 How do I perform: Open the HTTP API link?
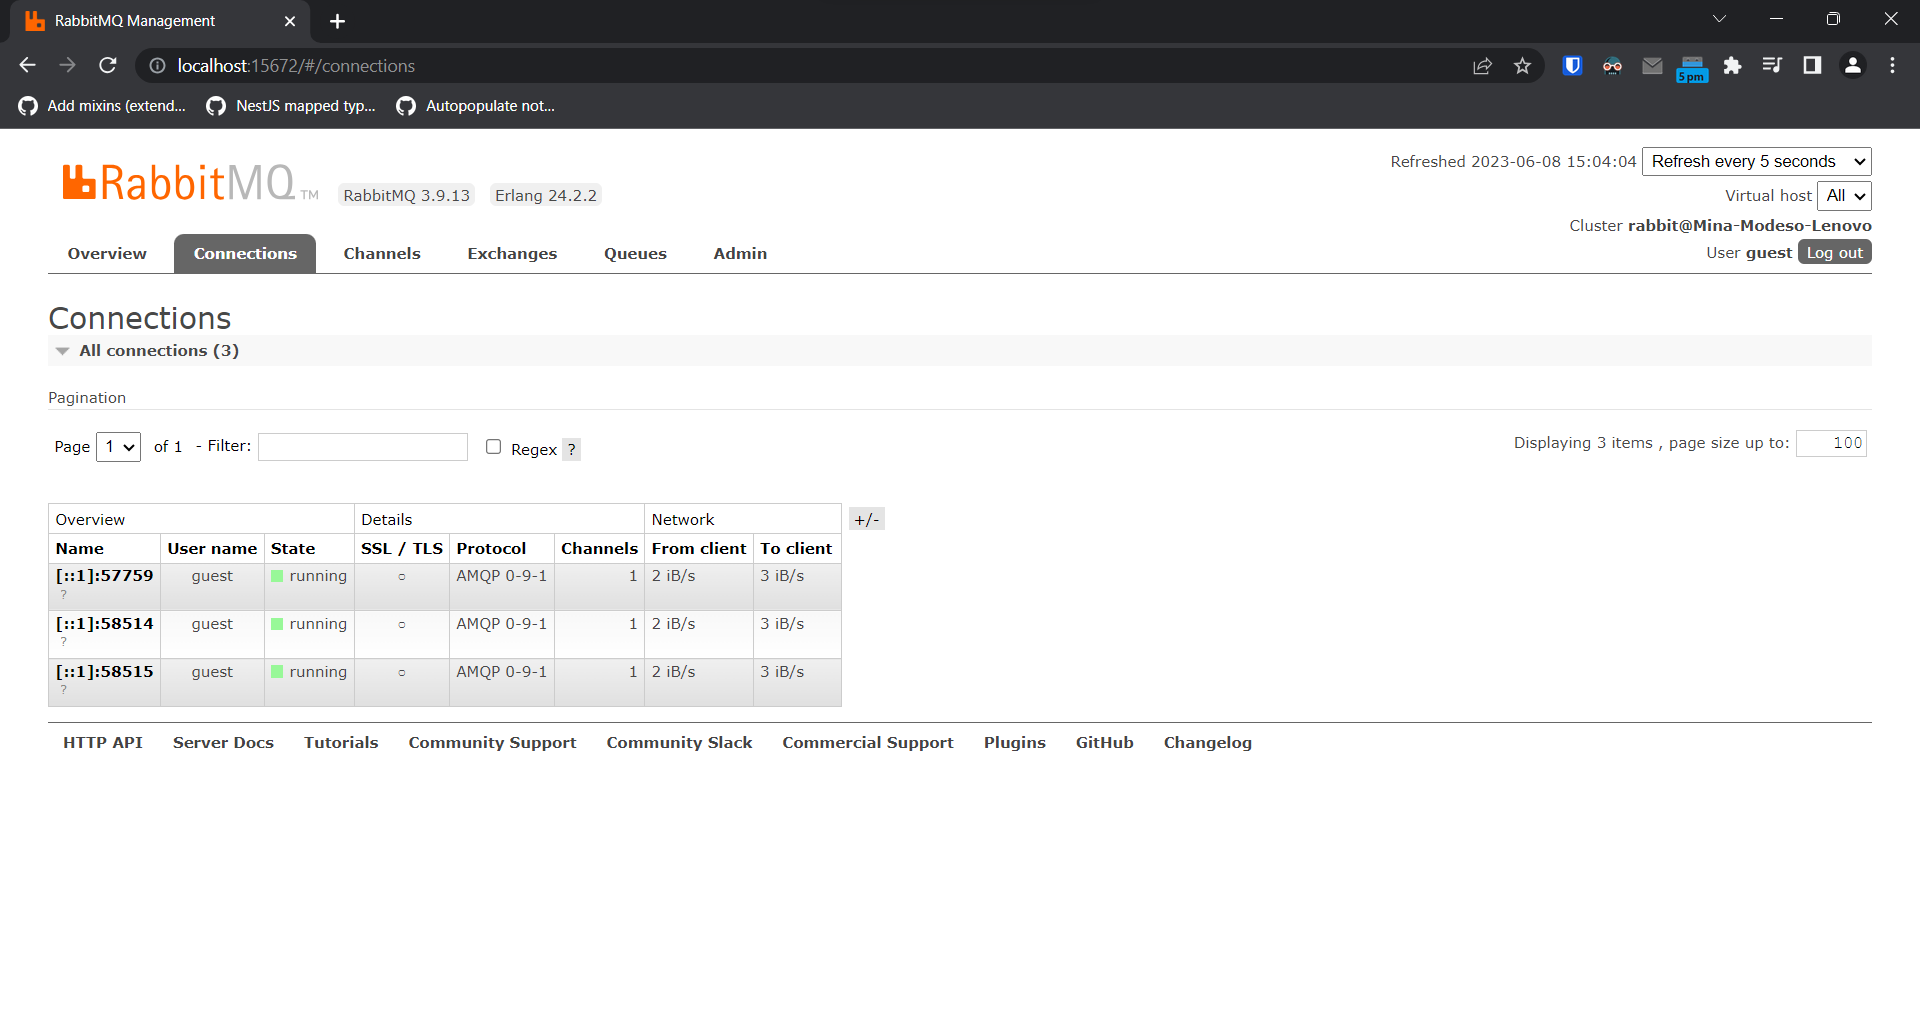click(103, 742)
